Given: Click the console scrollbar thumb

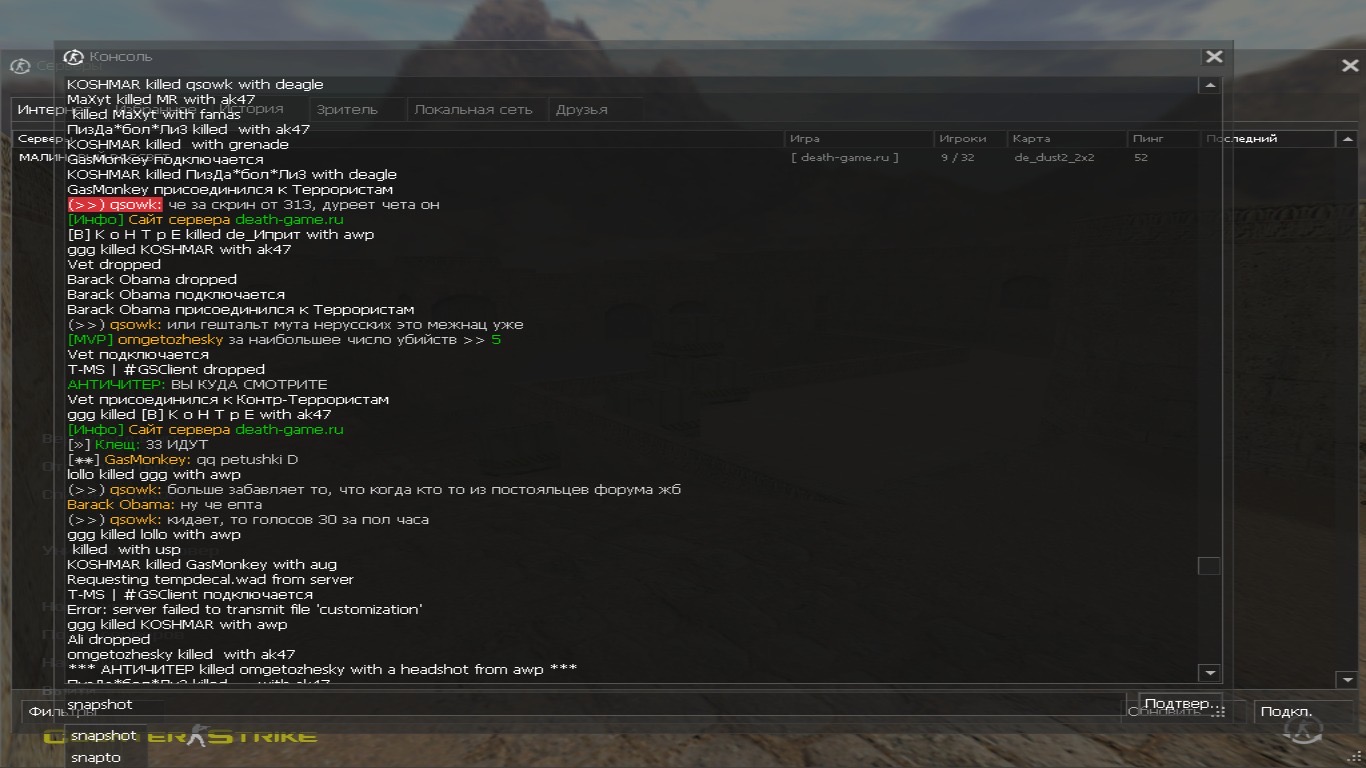Looking at the screenshot, I should point(1209,566).
